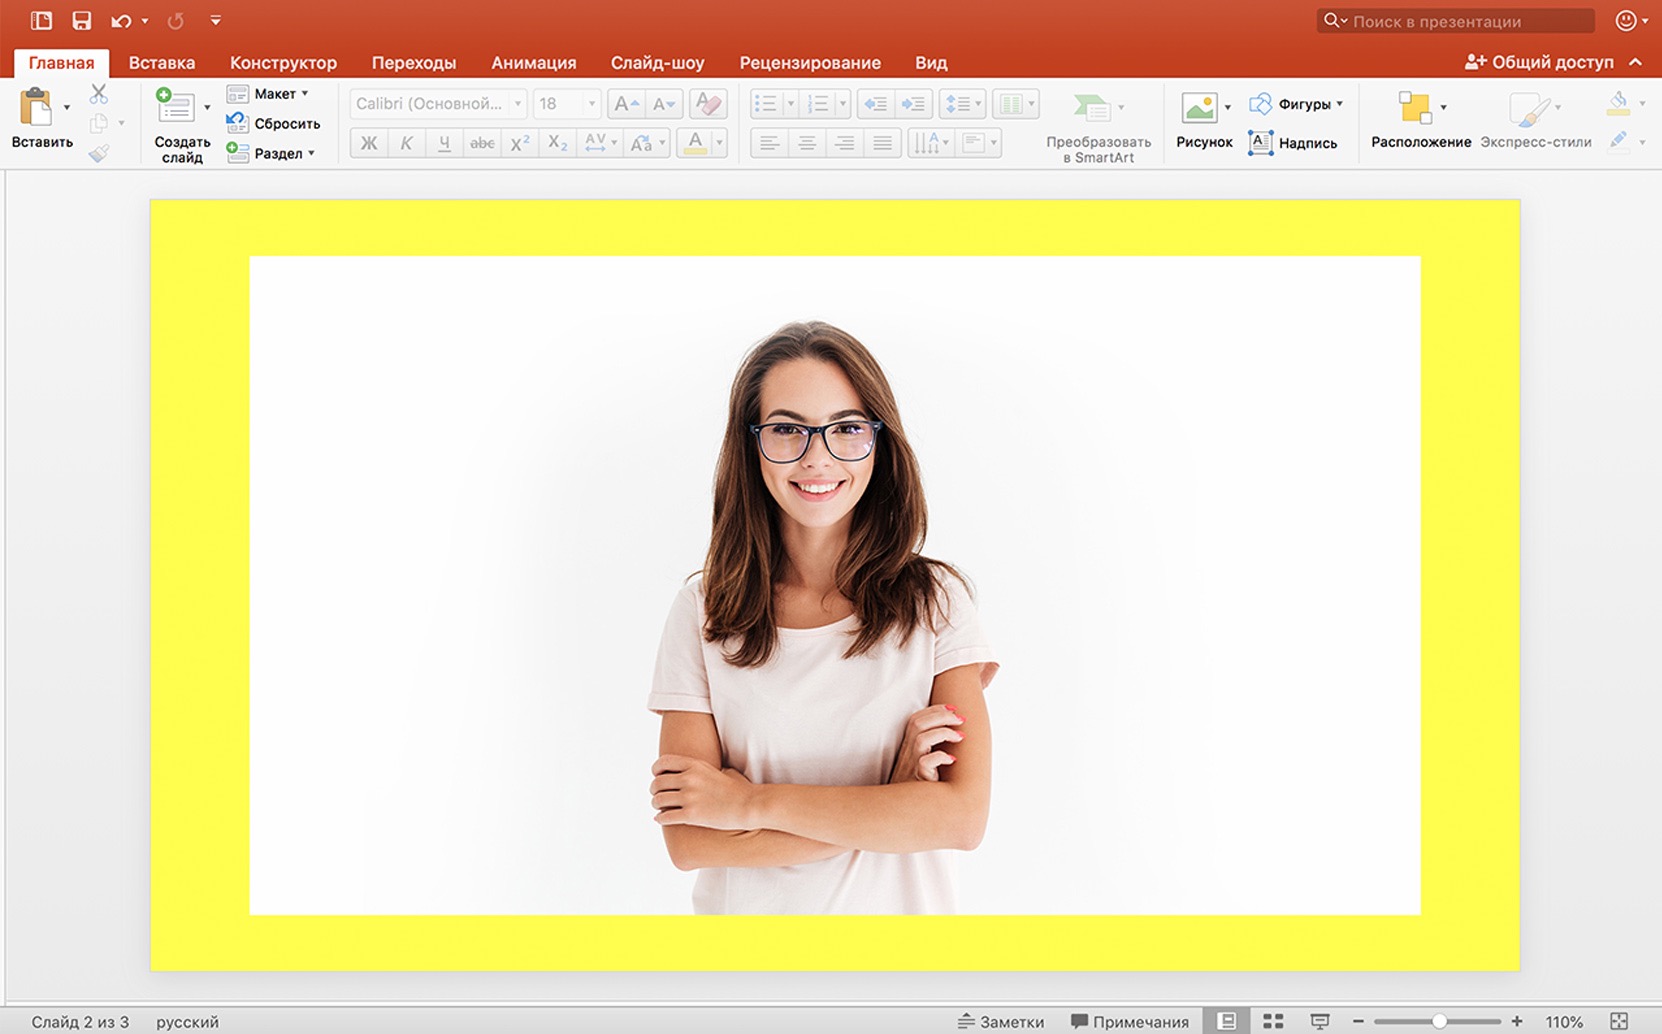
Task: Click the change case Aa icon
Action: click(642, 143)
